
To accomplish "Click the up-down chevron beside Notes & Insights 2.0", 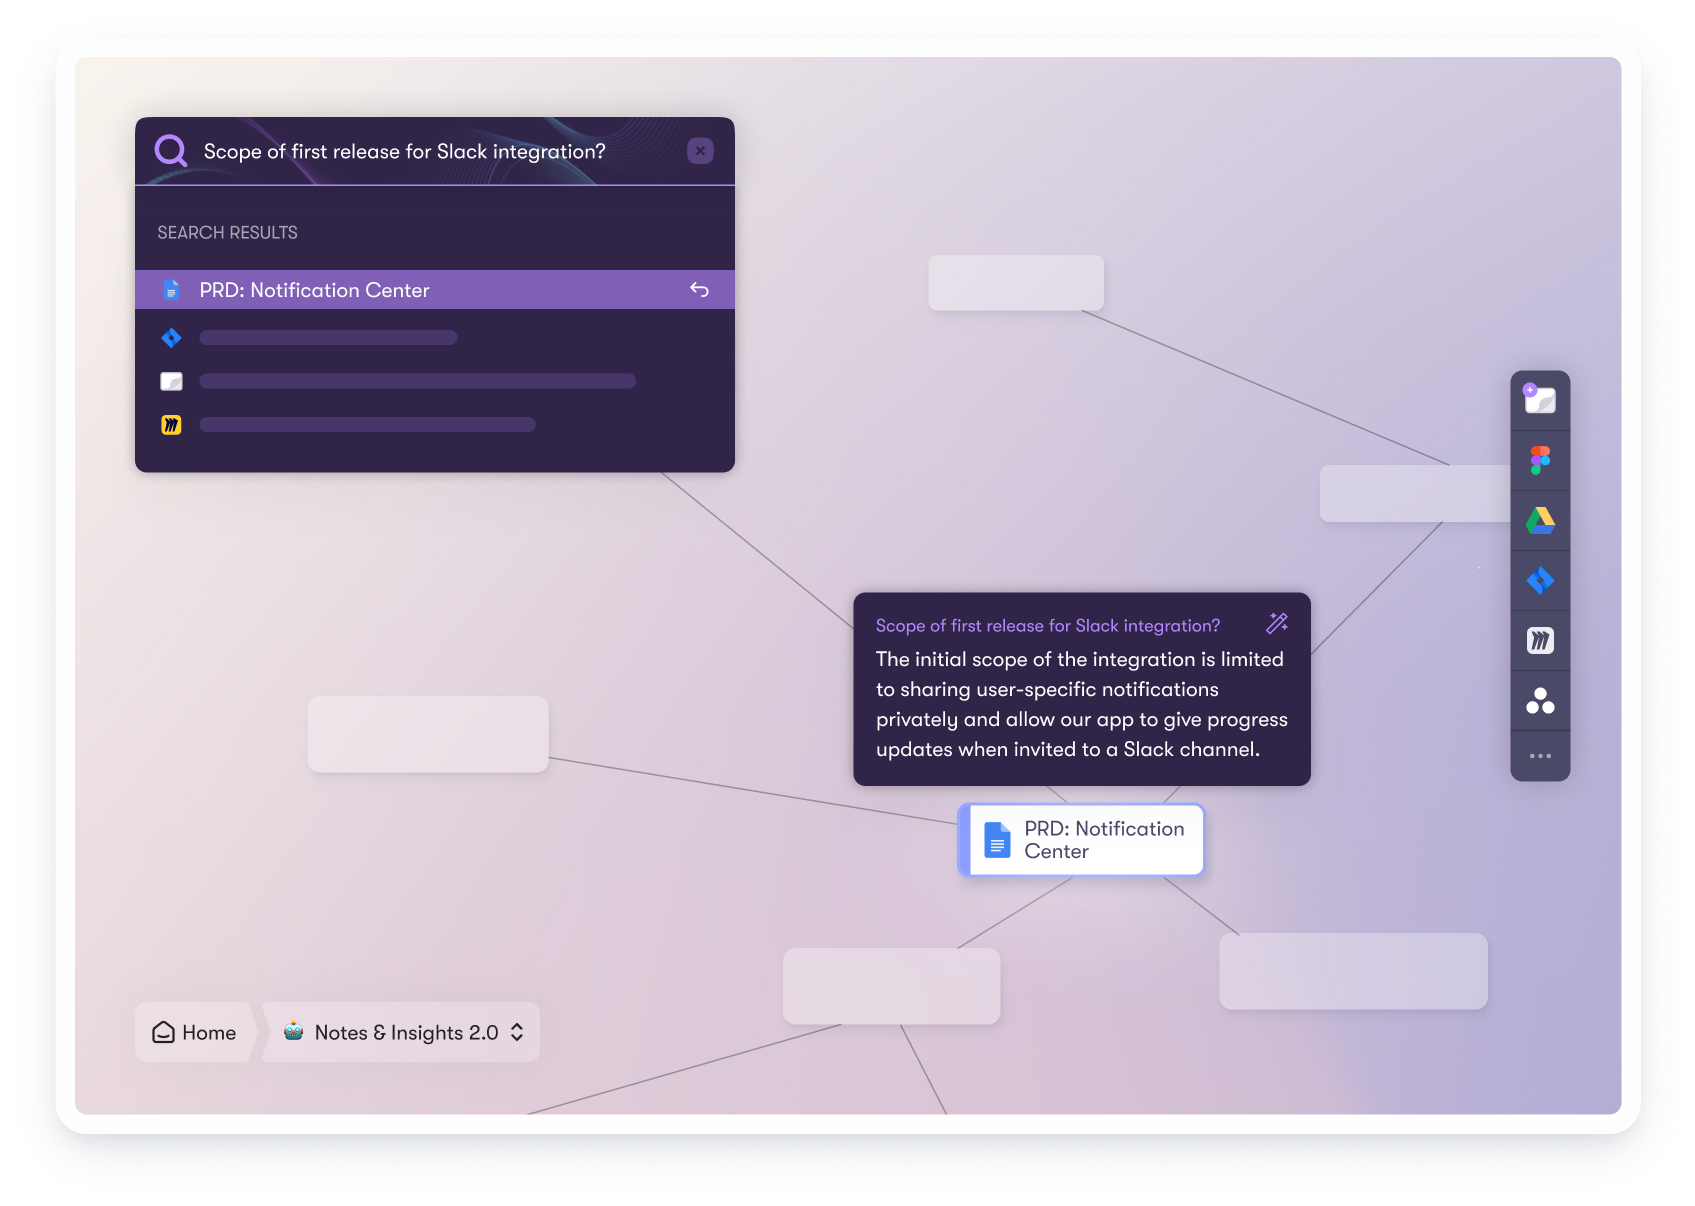I will pyautogui.click(x=517, y=1032).
